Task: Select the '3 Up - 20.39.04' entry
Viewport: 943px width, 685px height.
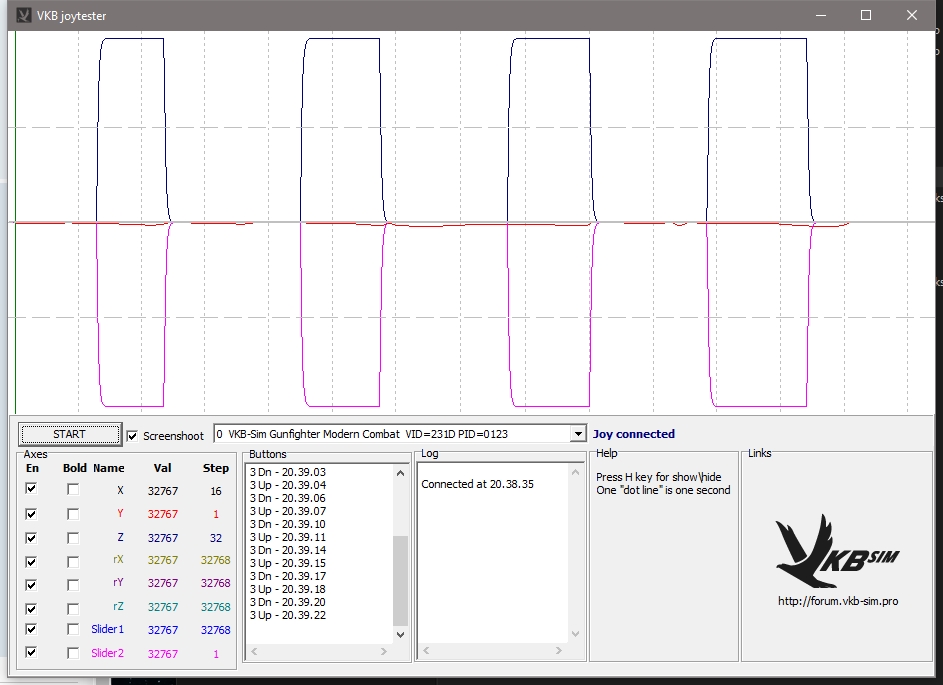Action: pos(287,485)
